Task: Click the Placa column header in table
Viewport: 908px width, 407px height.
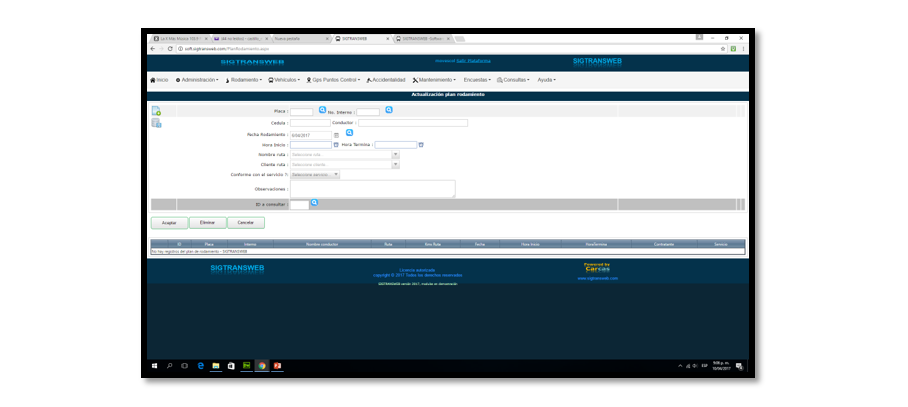Action: click(x=209, y=244)
